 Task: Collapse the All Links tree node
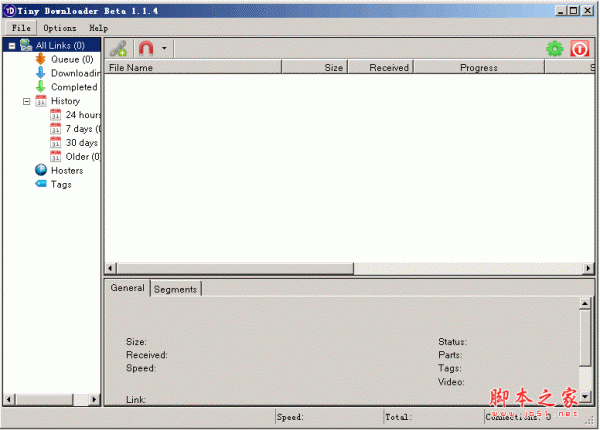coord(12,46)
